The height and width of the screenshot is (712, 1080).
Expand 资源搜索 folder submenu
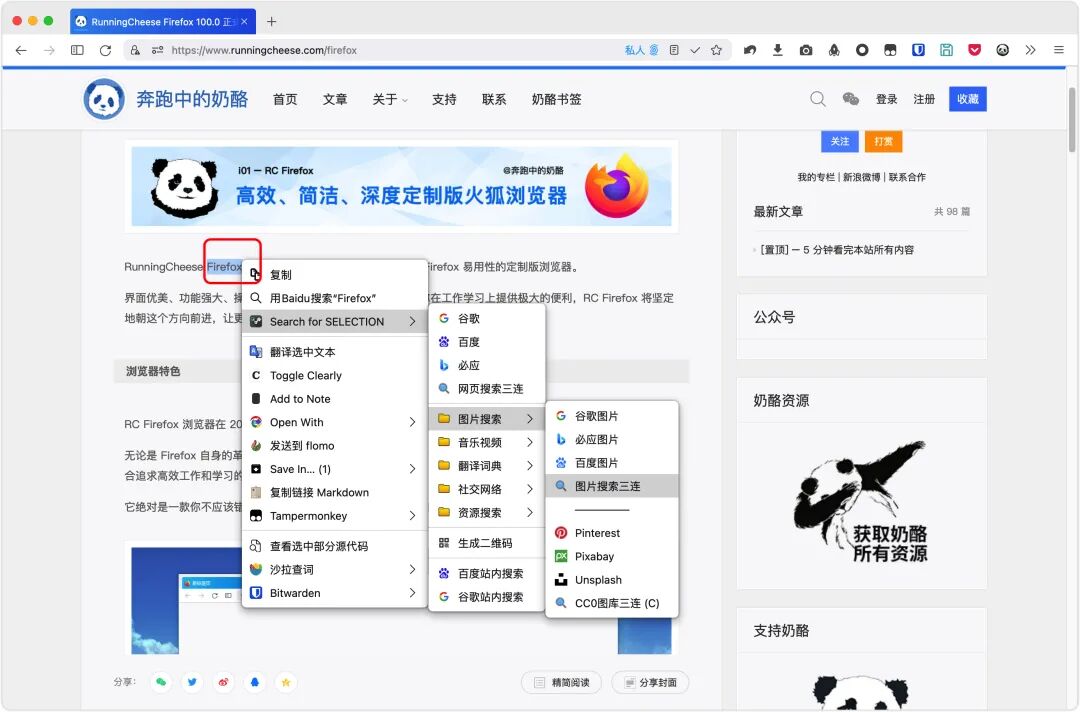pos(486,512)
